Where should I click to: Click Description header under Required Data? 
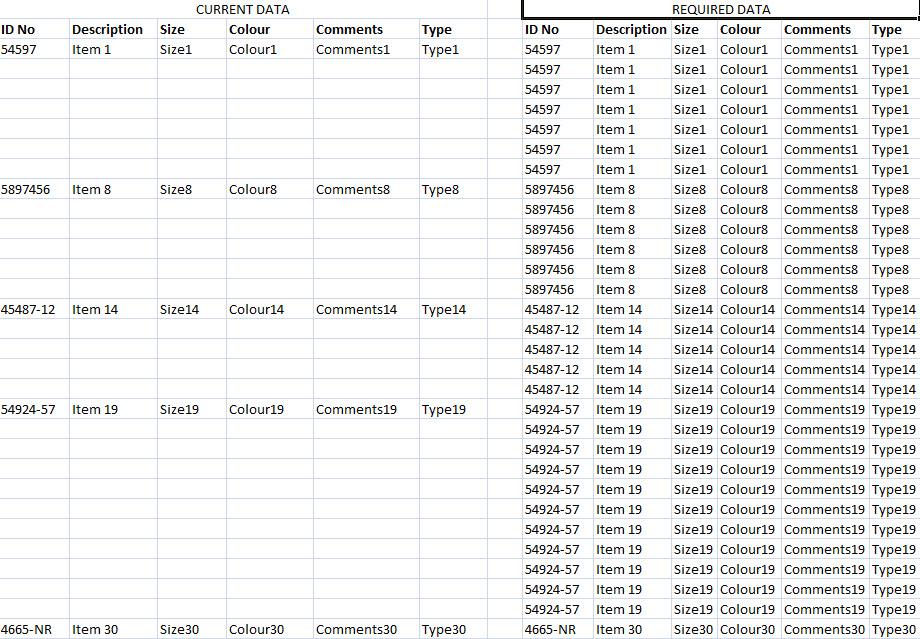631,29
